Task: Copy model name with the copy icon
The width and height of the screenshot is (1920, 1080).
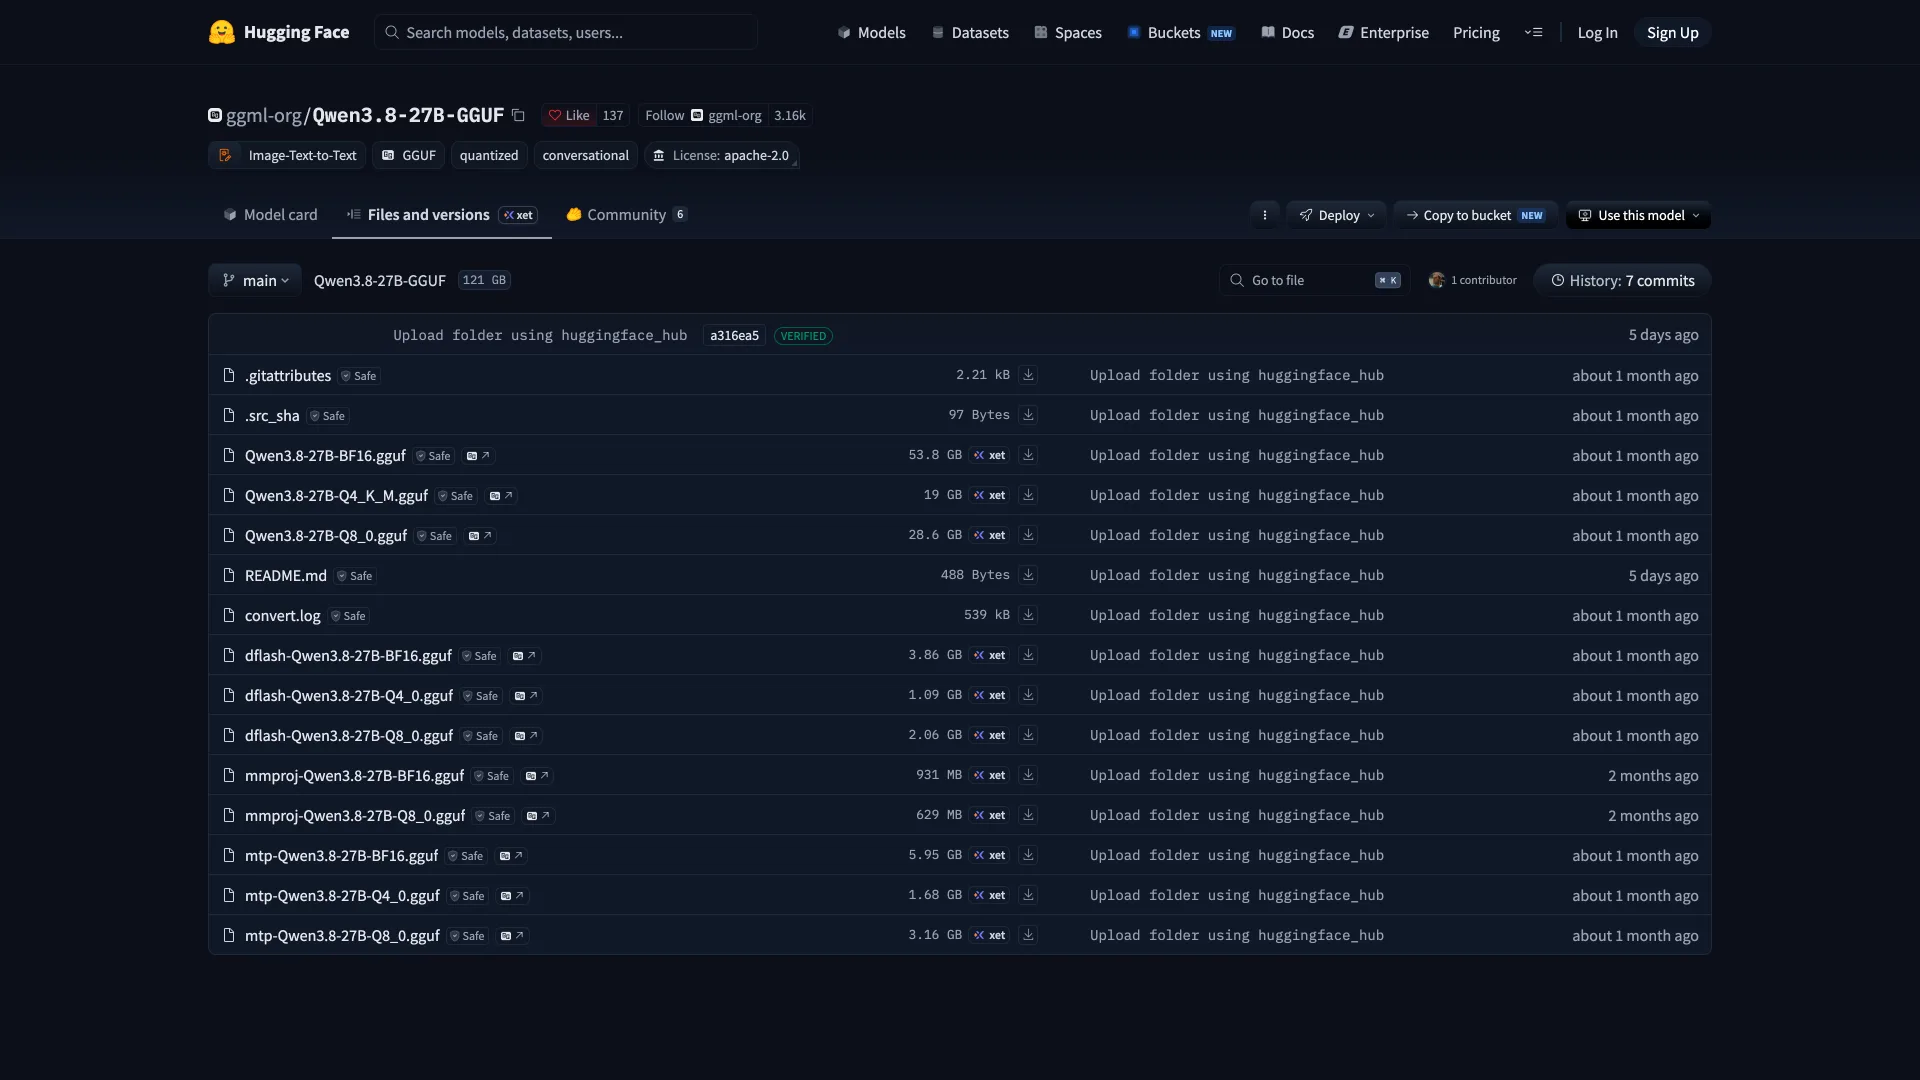Action: 518,115
